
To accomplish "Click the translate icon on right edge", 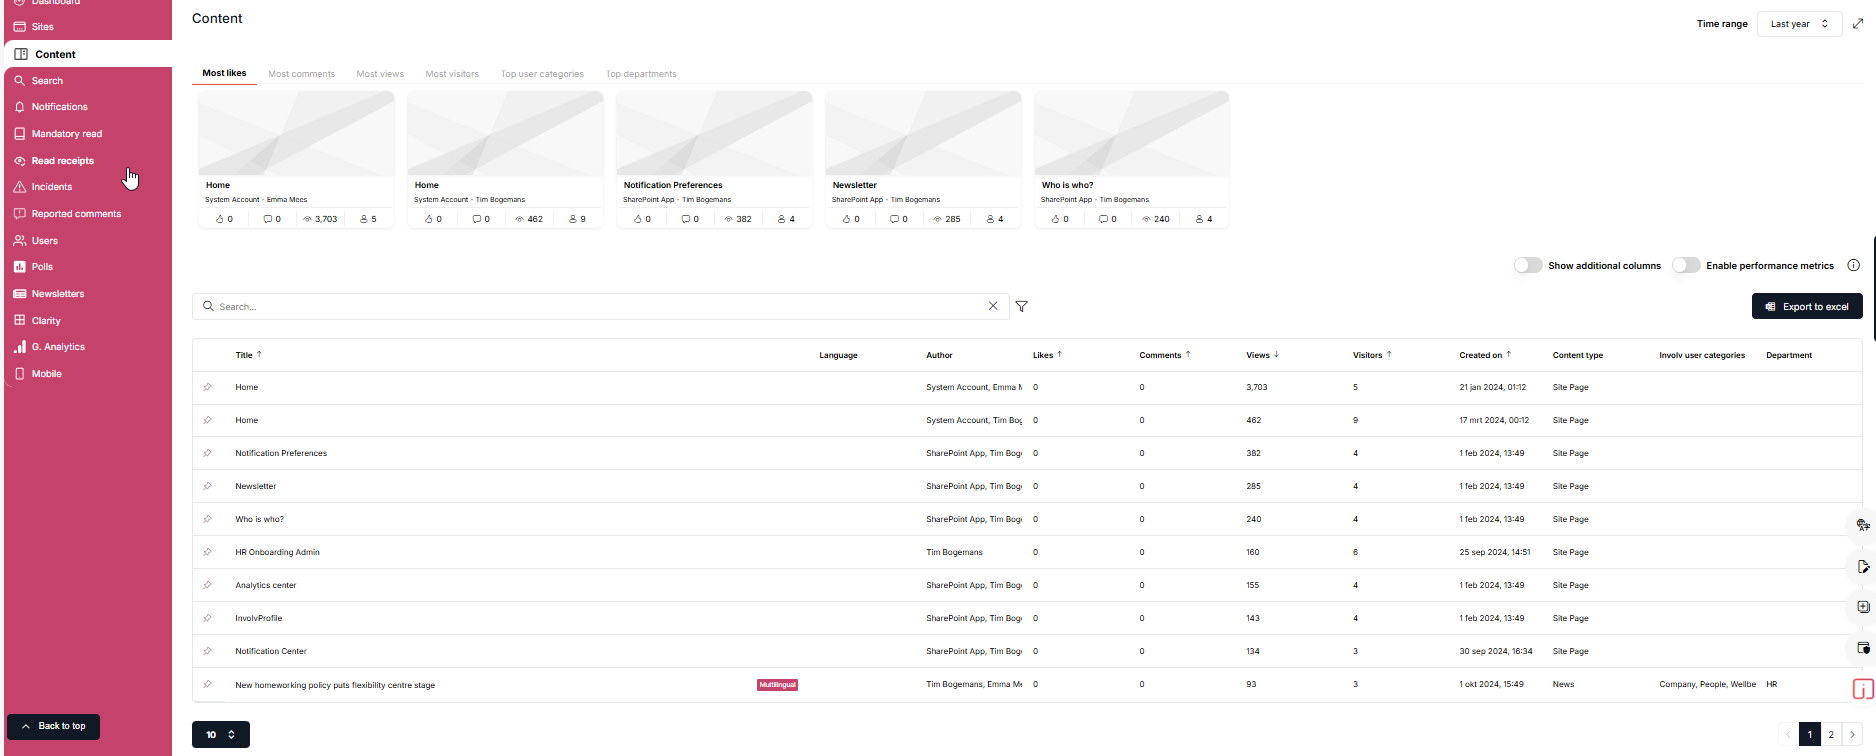I will pos(1862,525).
